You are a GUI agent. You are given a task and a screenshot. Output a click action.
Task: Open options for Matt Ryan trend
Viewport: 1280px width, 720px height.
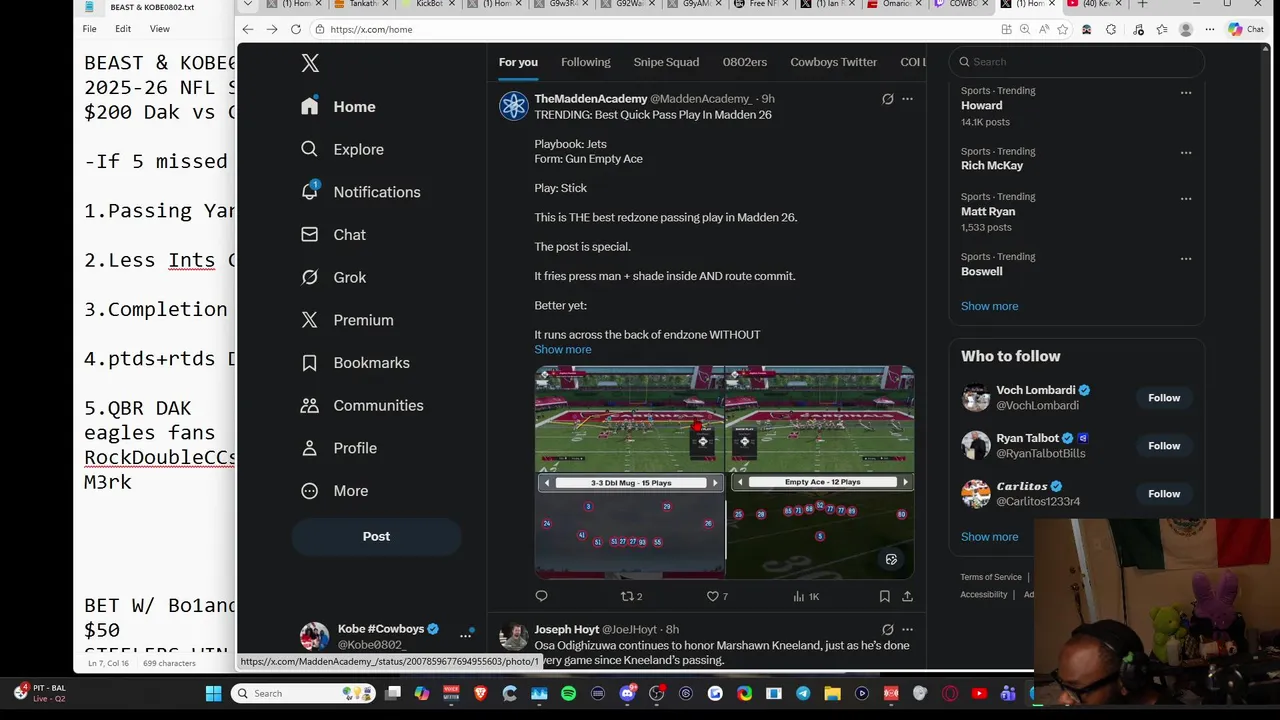[1186, 199]
